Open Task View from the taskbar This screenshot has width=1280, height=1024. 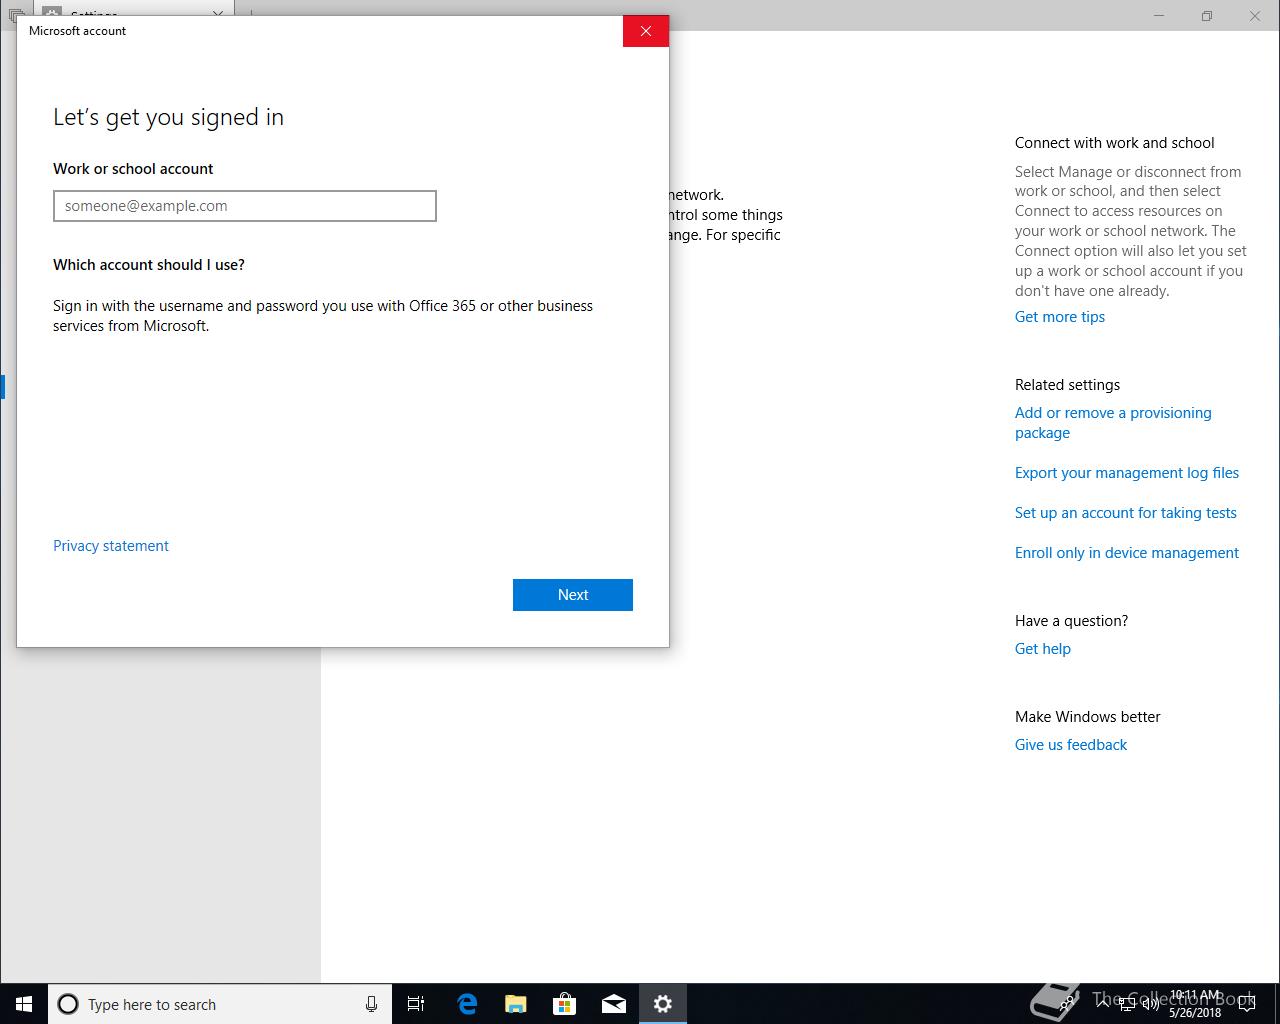416,1004
